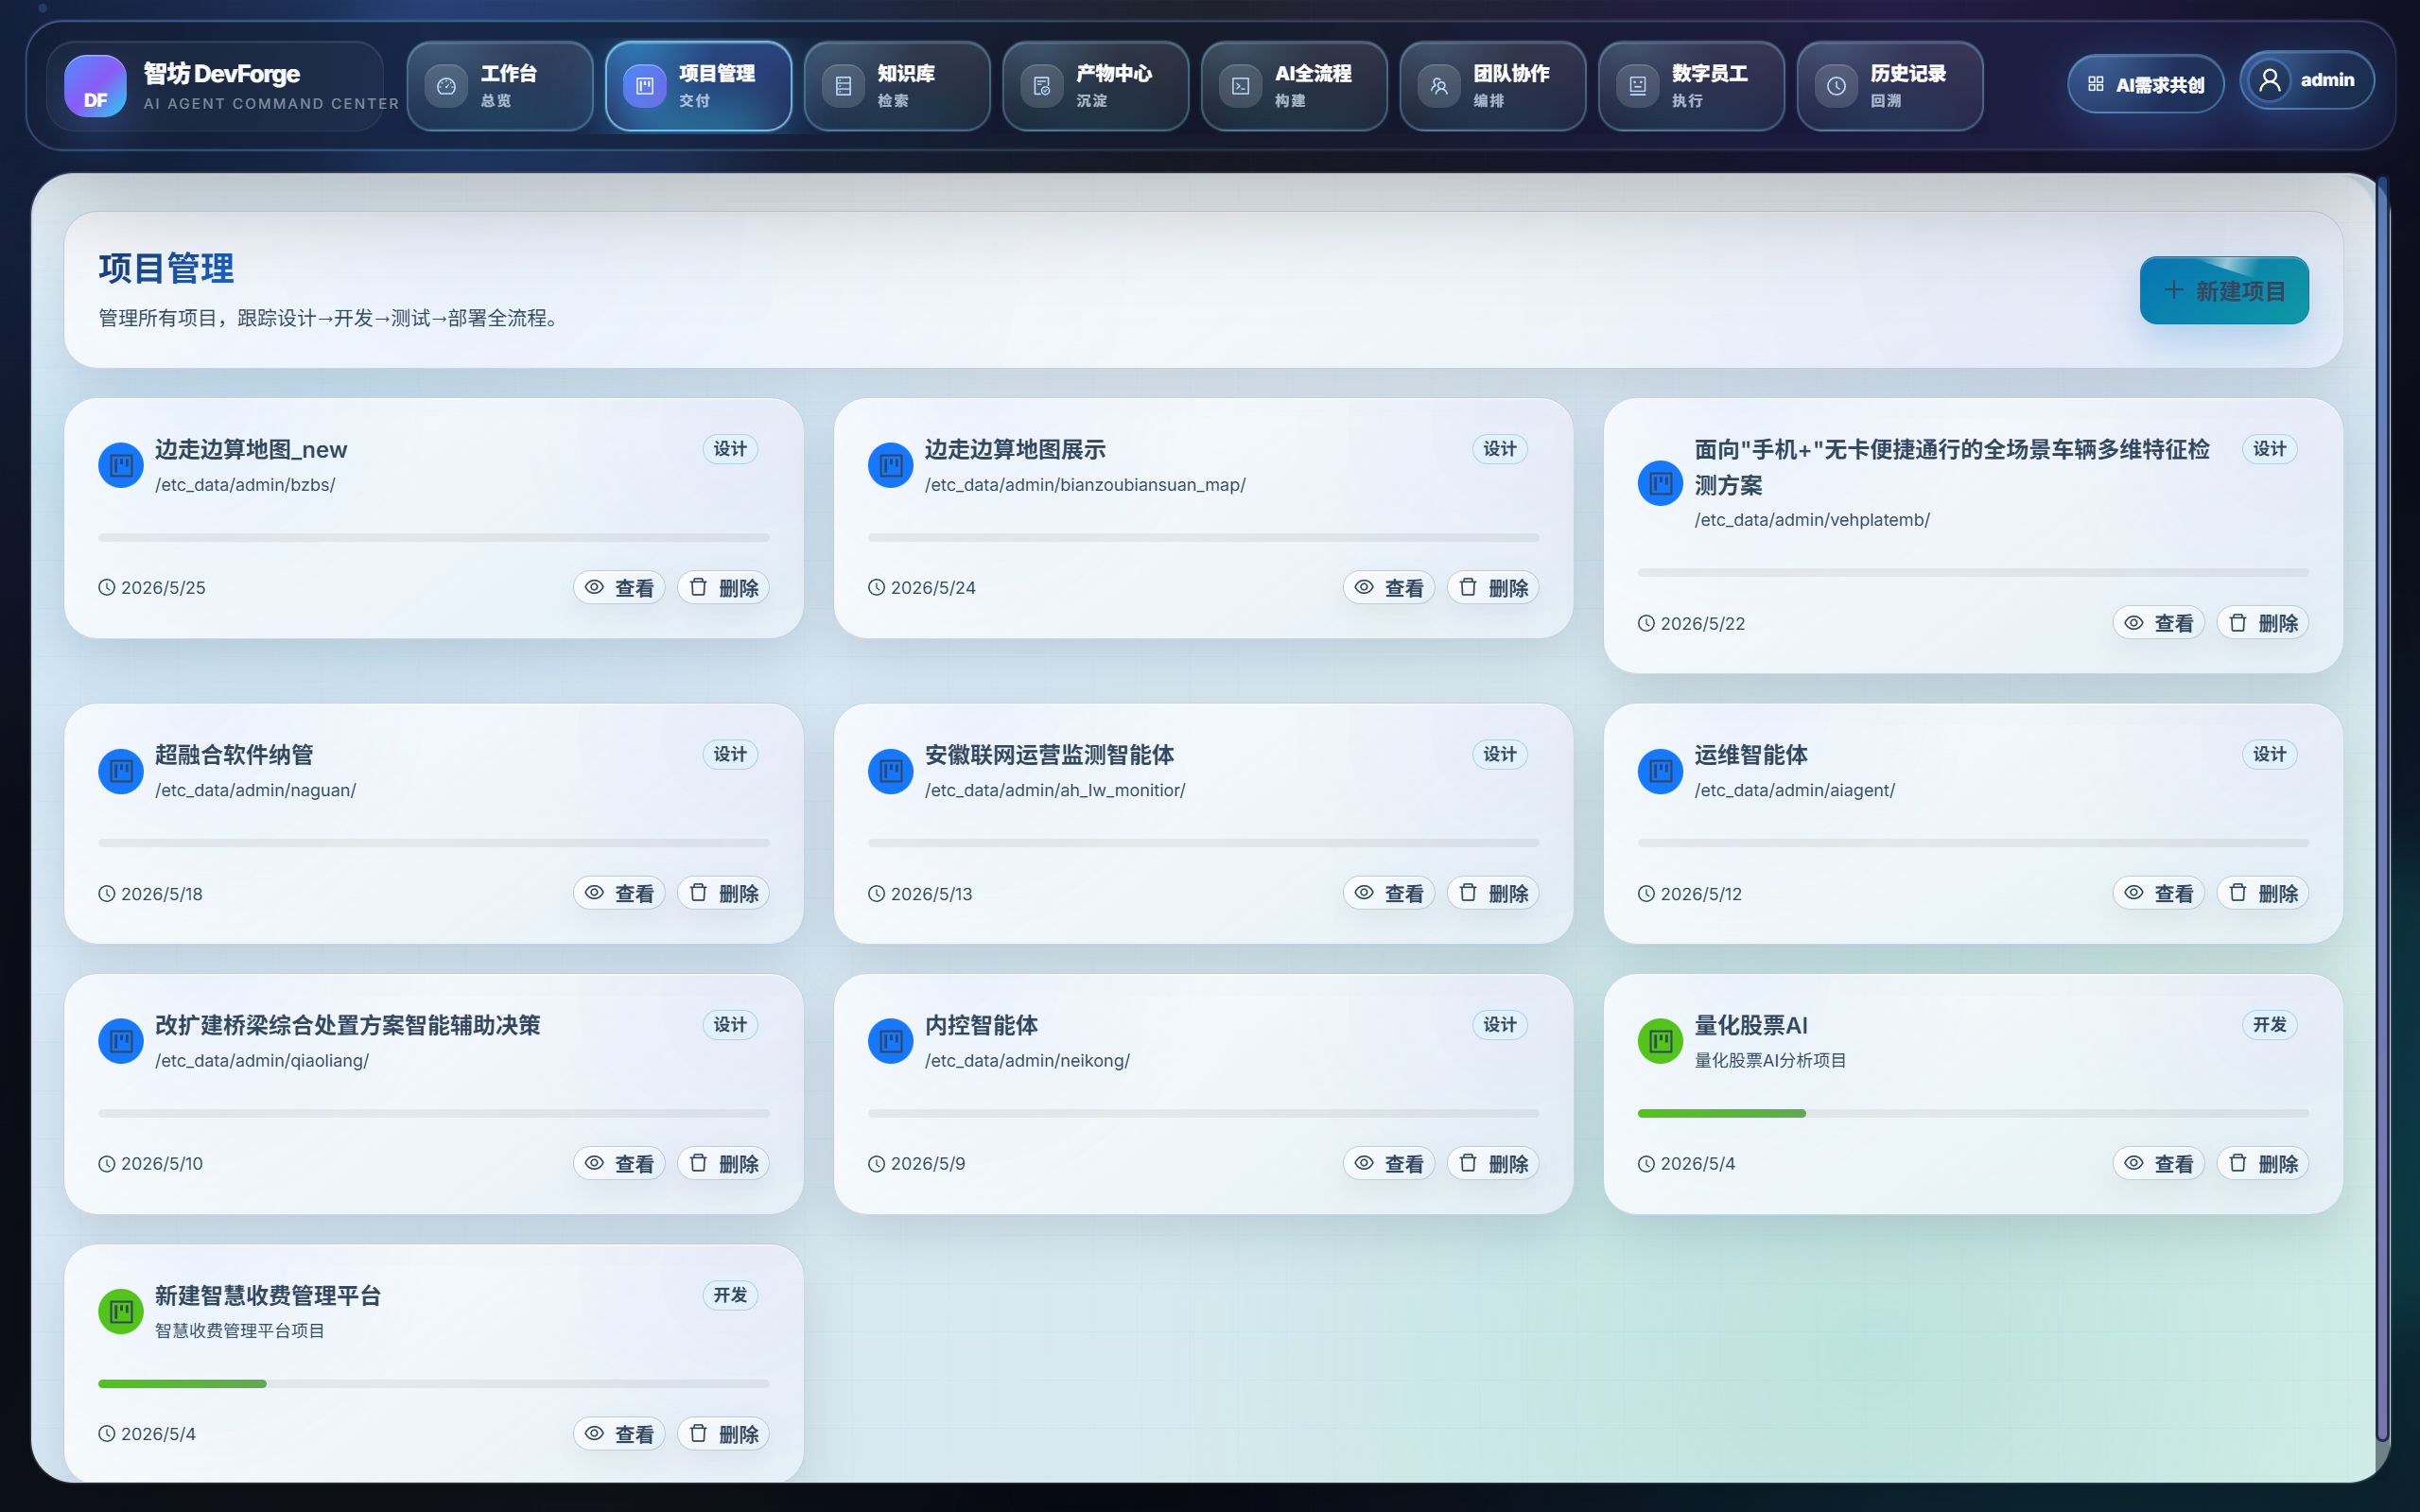
Task: View the 新建智慧收费管理平台 project
Action: [619, 1433]
